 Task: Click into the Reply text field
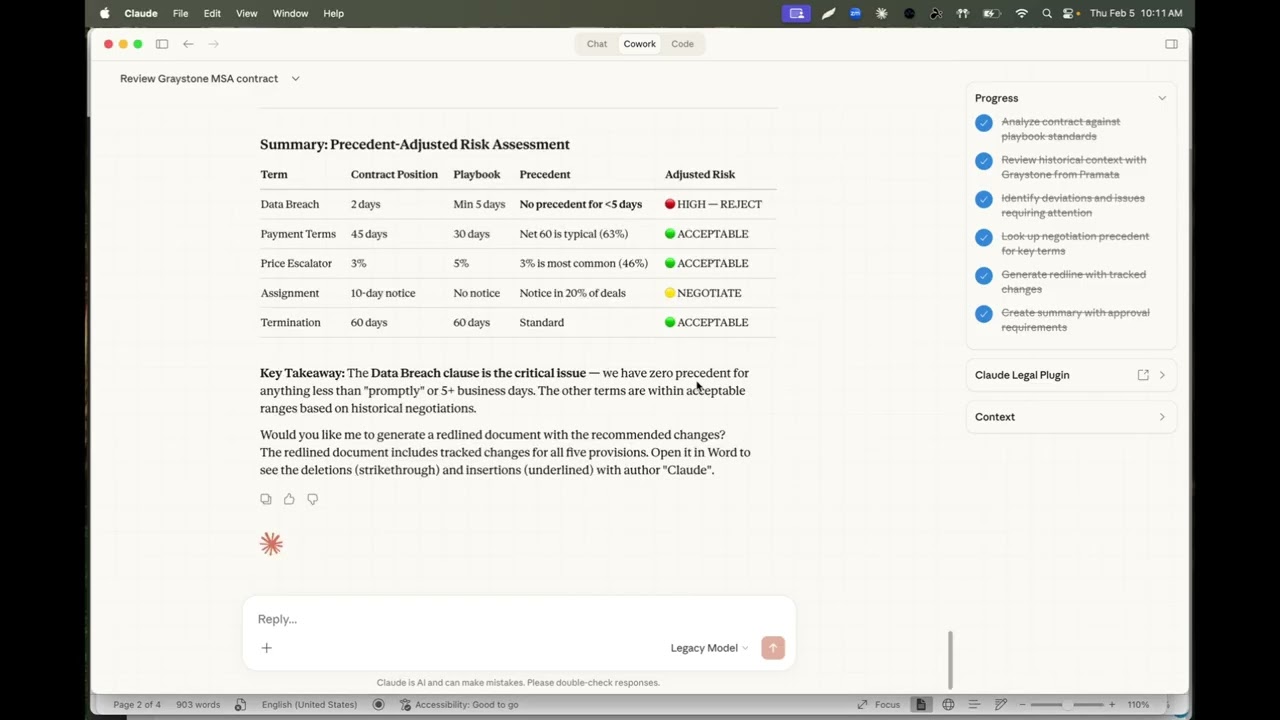(x=518, y=619)
